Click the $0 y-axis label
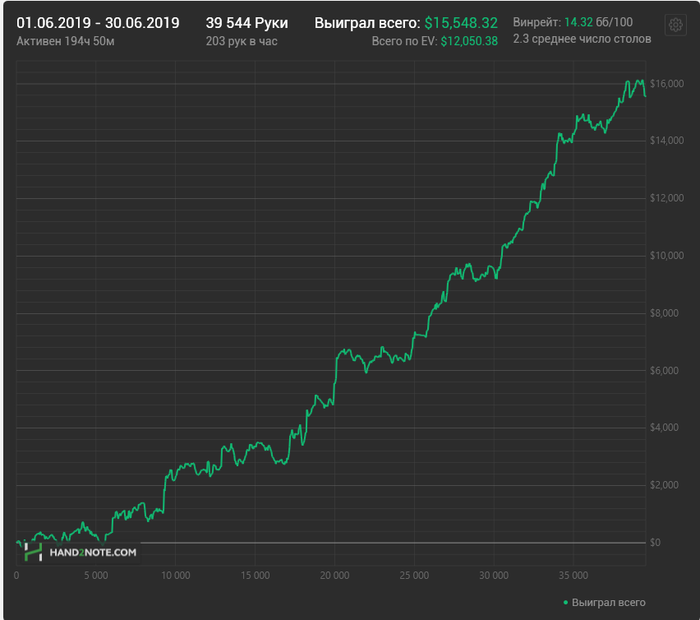This screenshot has width=700, height=620. 655,542
